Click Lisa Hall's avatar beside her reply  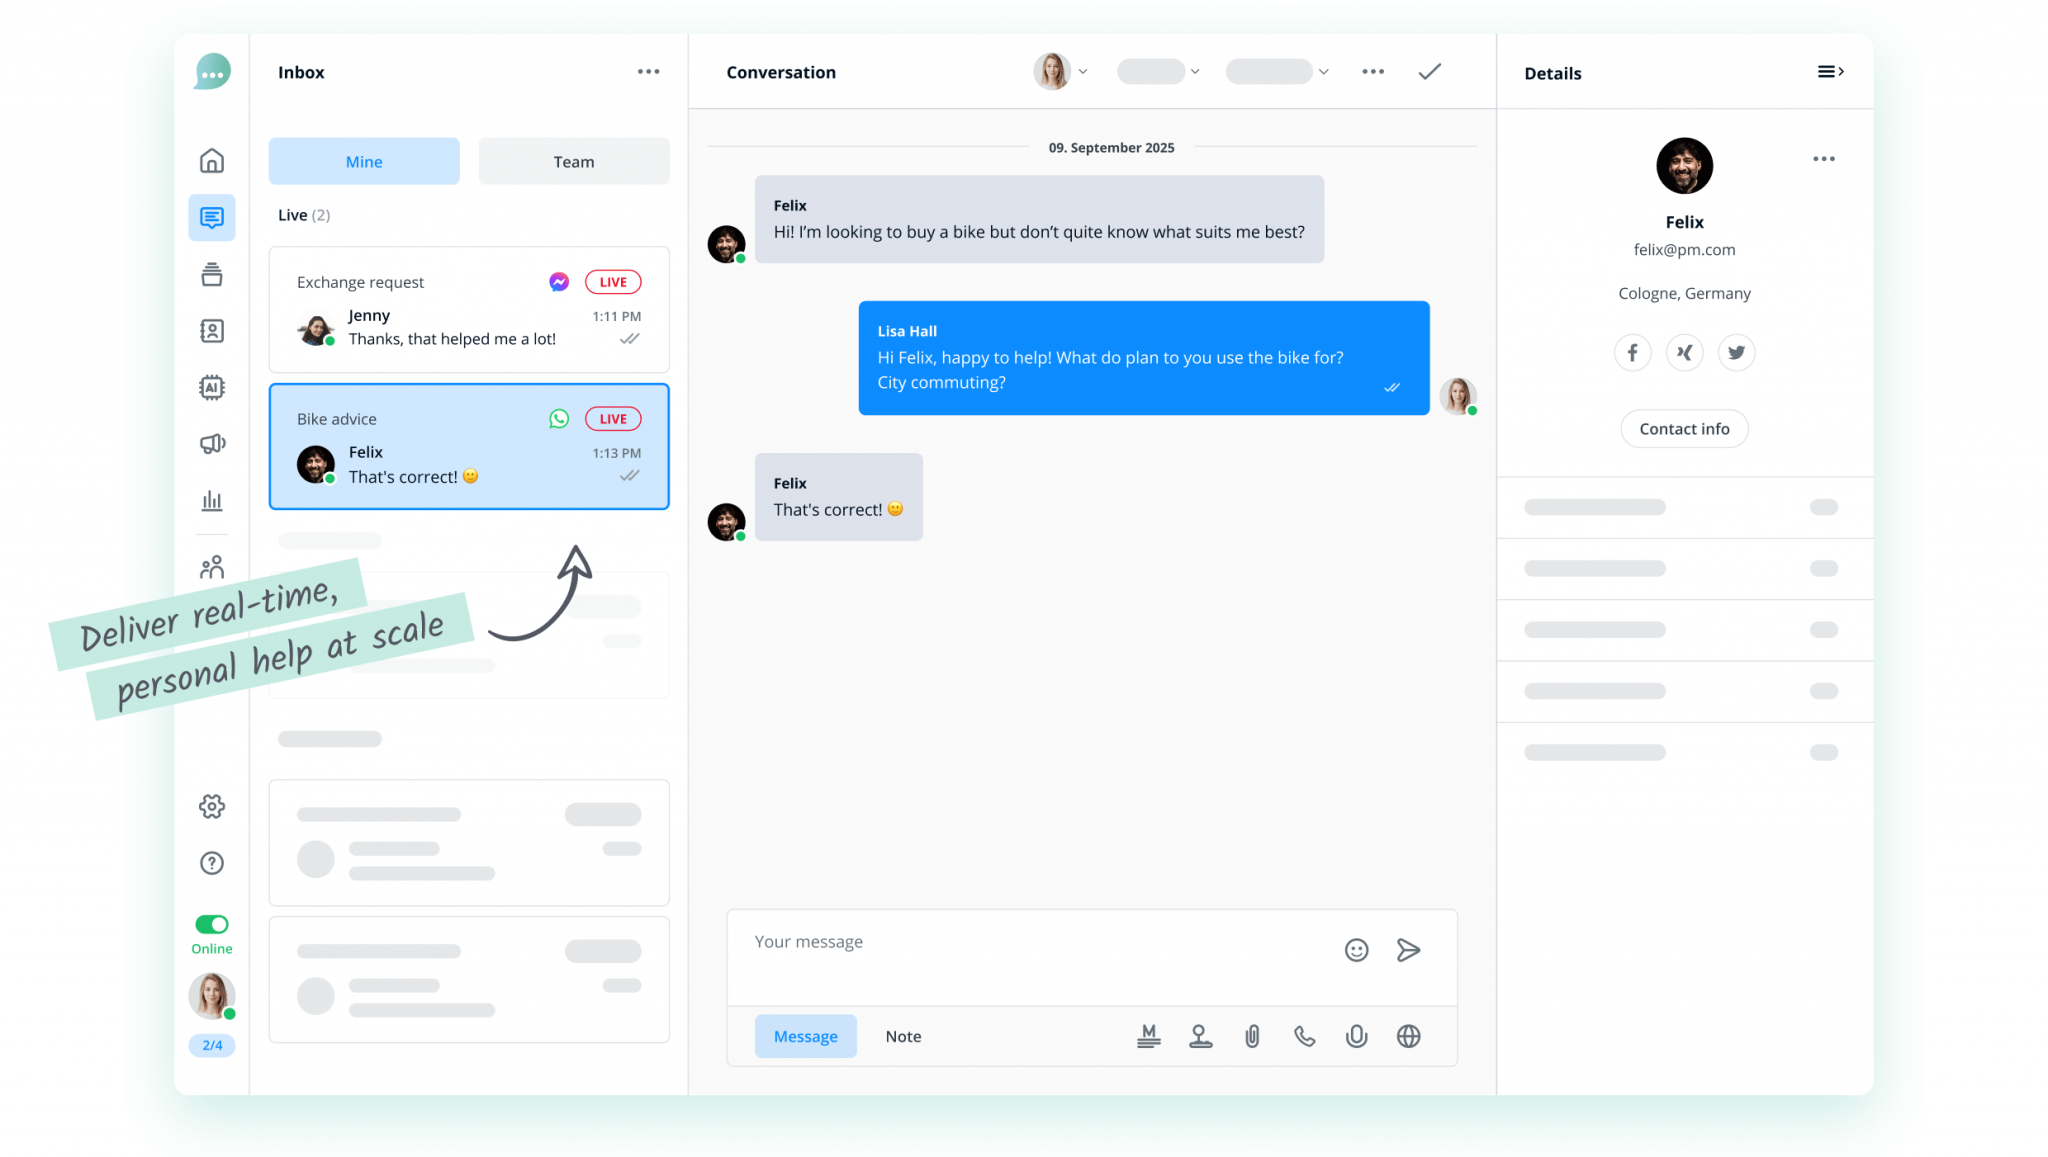coord(1458,396)
